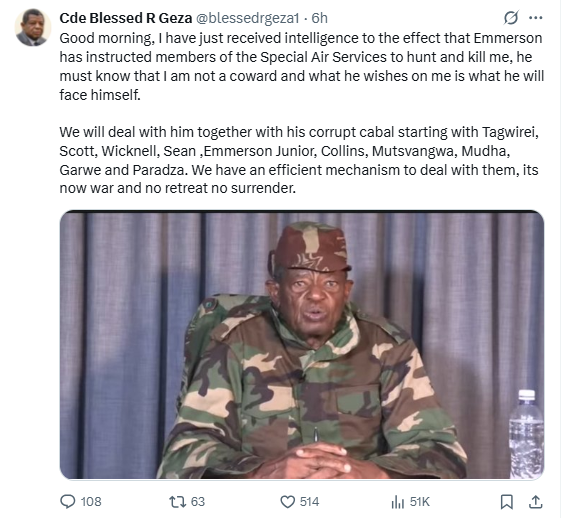Click the share upload arrow icon
The image size is (562, 518).
[535, 502]
